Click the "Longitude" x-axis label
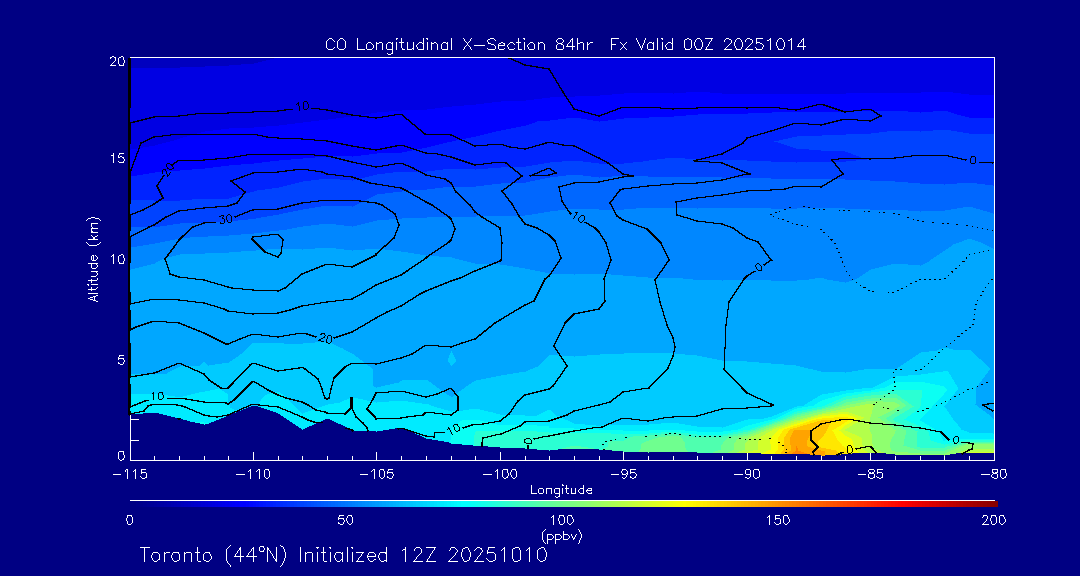The height and width of the screenshot is (576, 1080). (561, 490)
